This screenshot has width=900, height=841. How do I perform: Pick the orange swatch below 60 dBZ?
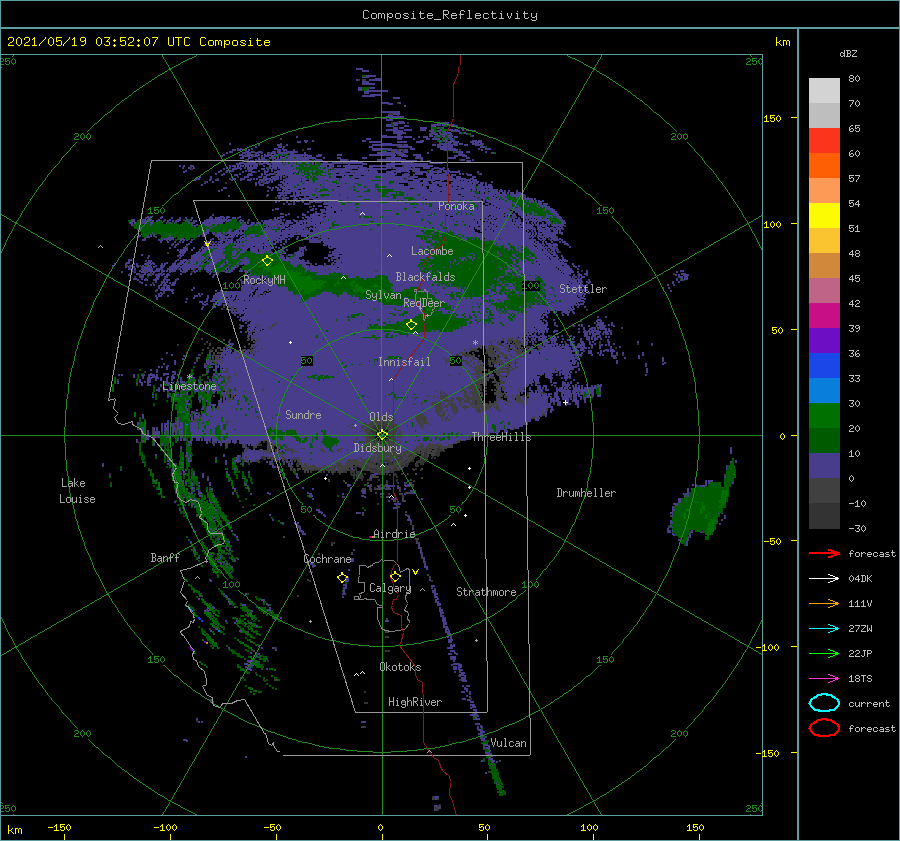pyautogui.click(x=824, y=165)
